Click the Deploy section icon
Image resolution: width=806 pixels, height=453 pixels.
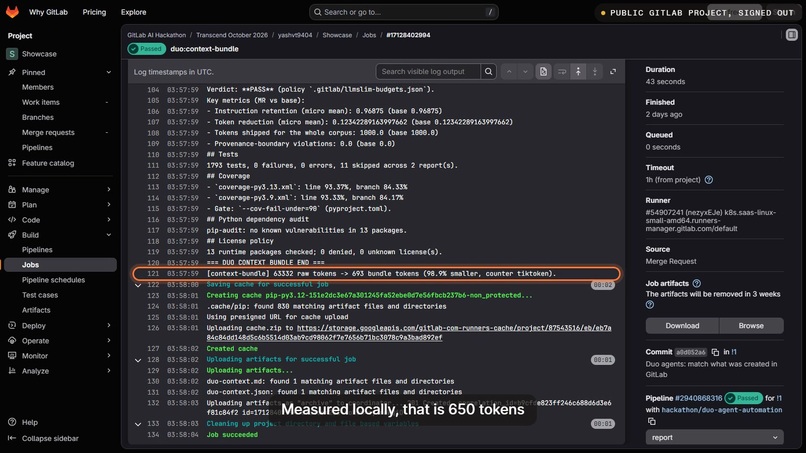[x=12, y=325]
